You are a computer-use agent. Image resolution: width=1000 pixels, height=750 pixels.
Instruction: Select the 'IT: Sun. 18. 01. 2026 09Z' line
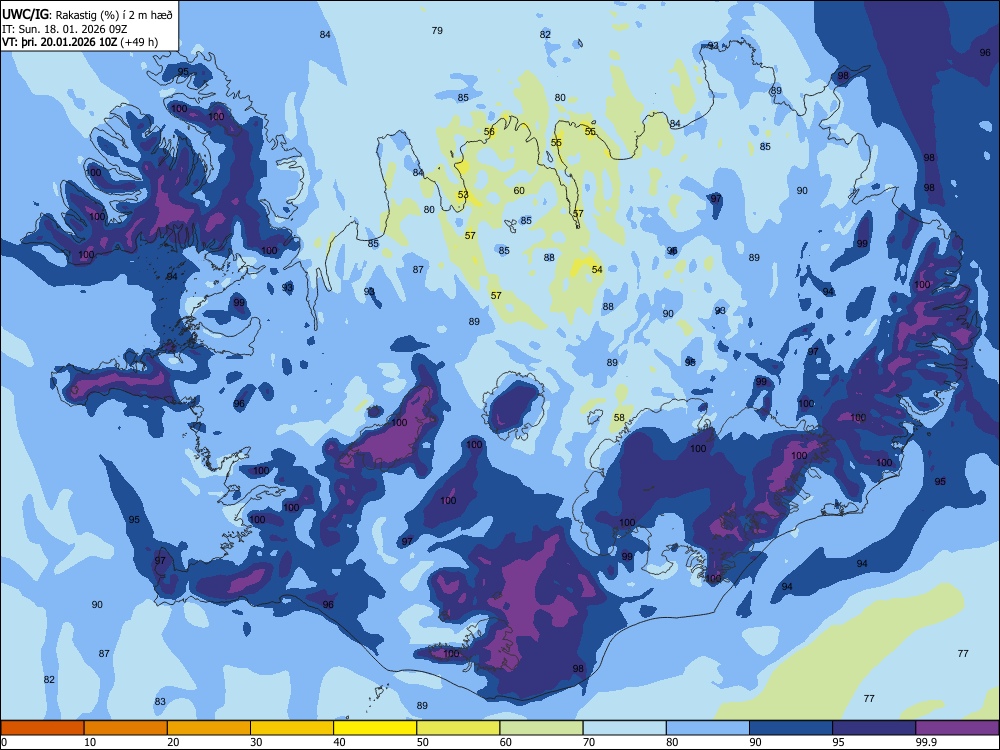coord(64,29)
